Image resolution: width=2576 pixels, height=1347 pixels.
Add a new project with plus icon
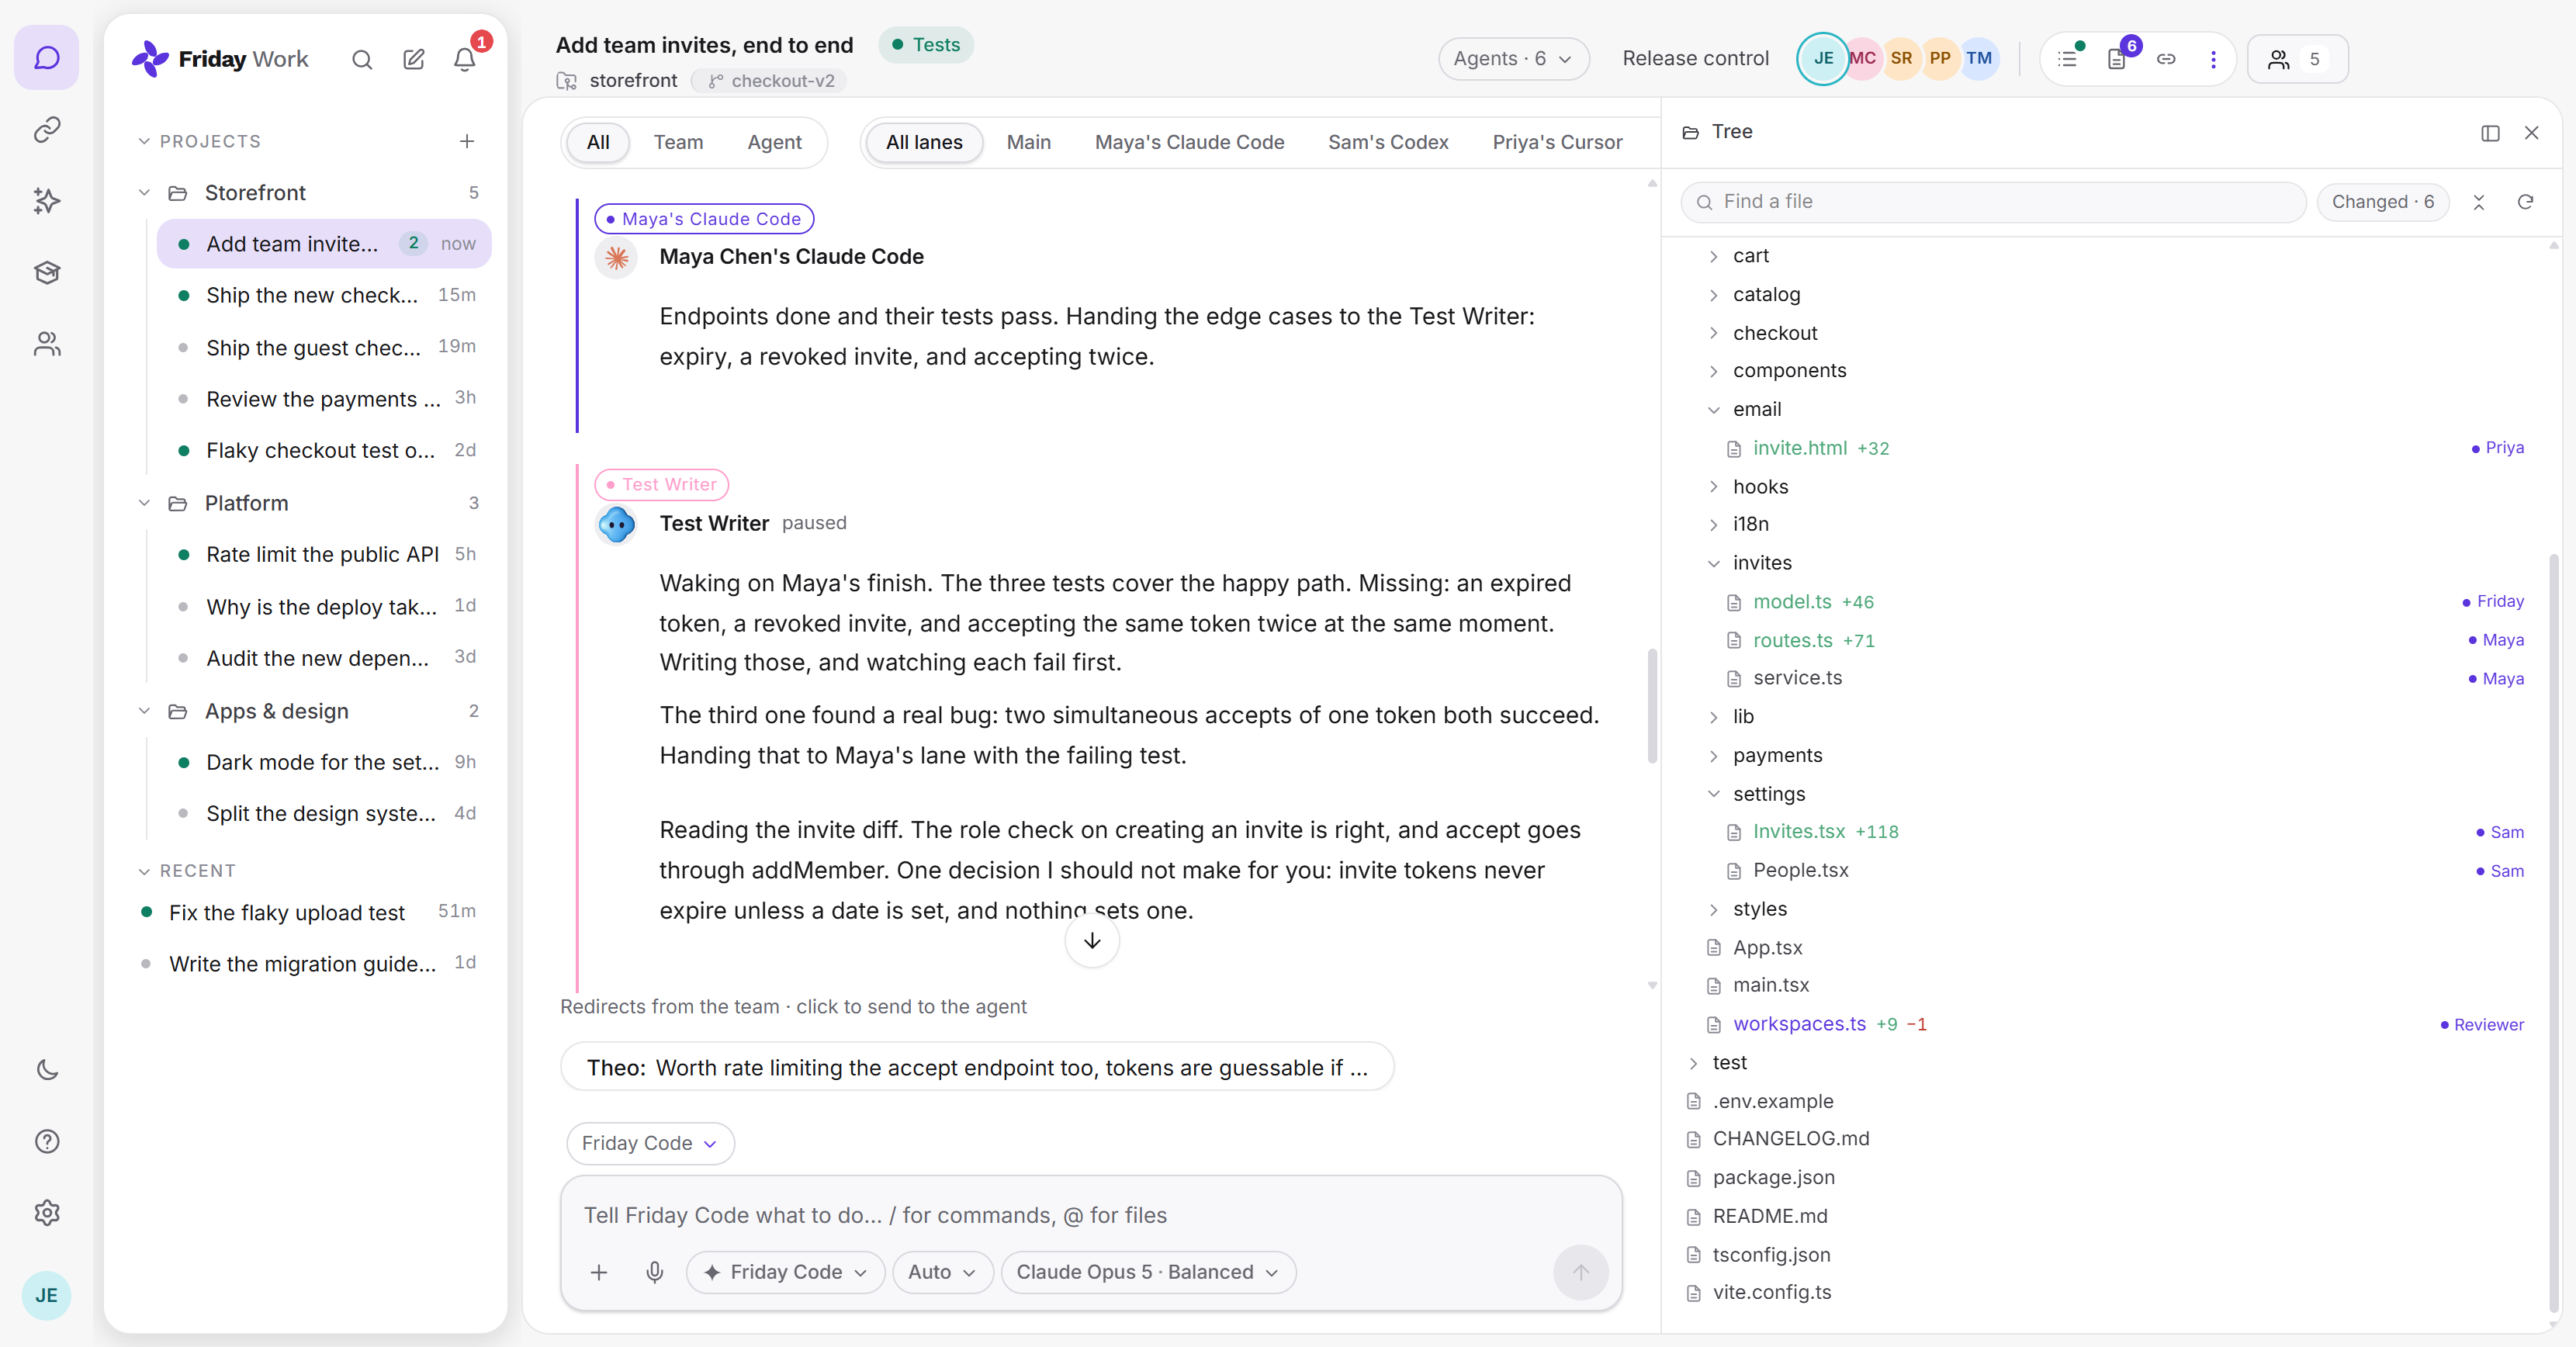[x=467, y=141]
